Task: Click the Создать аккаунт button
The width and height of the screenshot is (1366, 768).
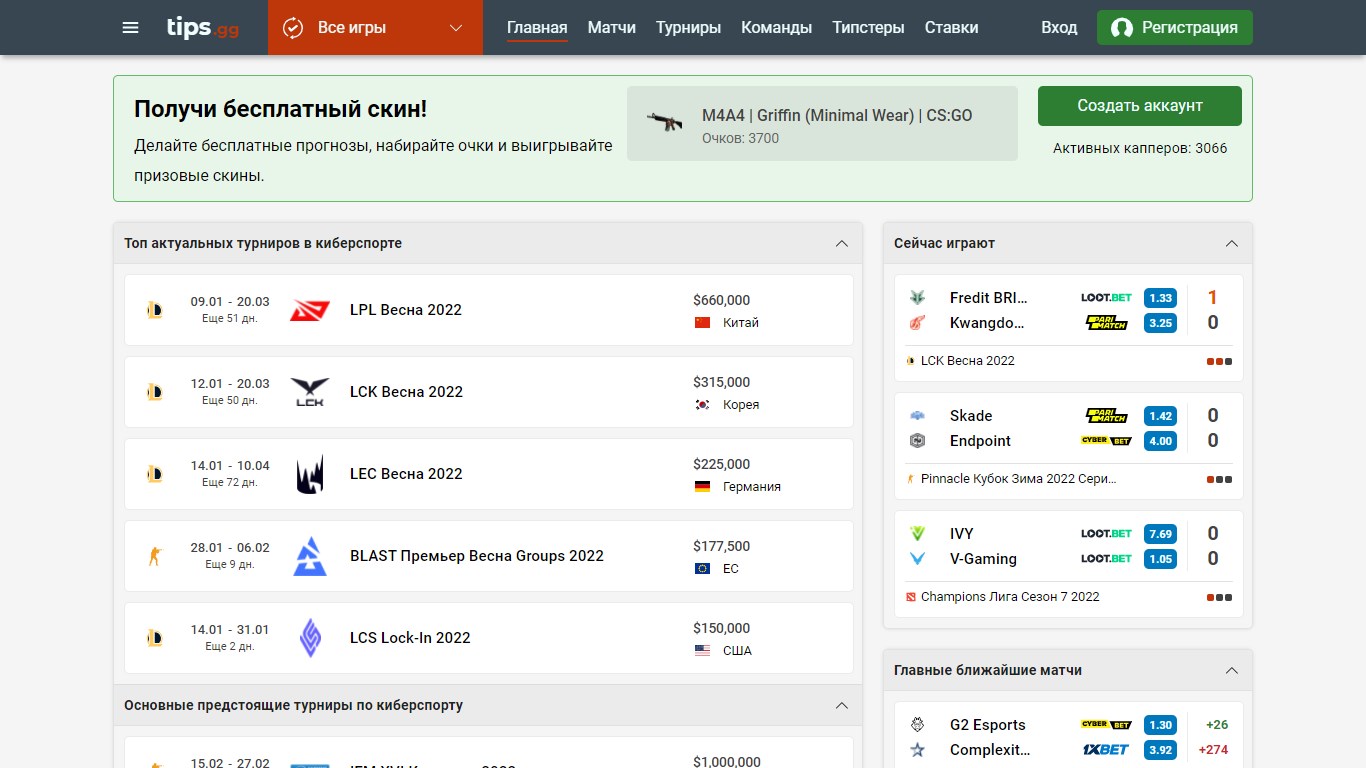Action: (1140, 106)
